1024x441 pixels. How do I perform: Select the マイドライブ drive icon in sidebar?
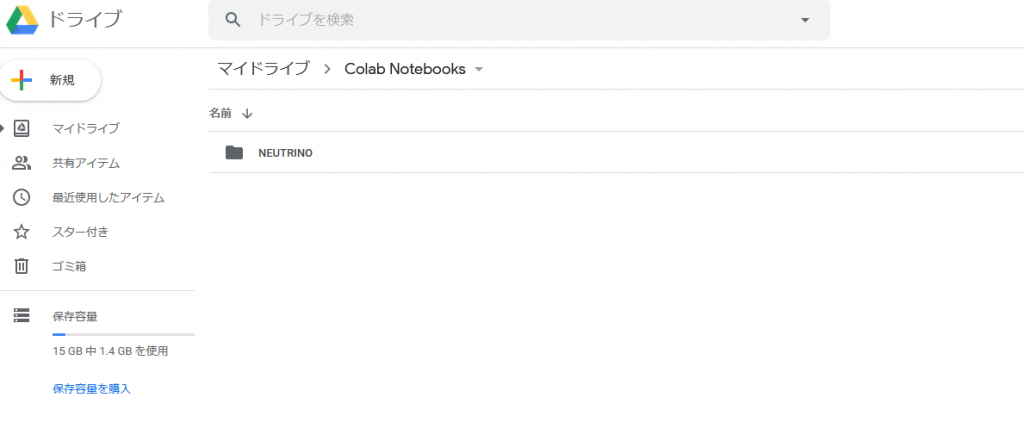tap(22, 128)
